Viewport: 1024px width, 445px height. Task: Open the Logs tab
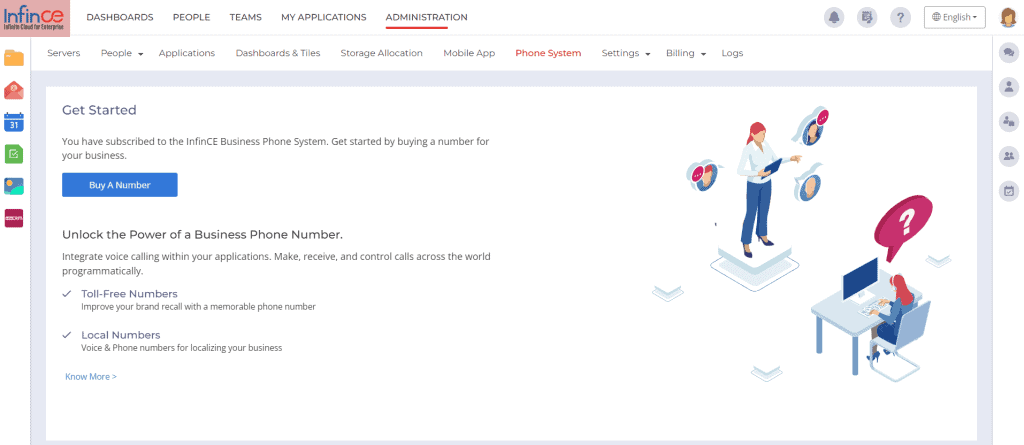pos(732,54)
